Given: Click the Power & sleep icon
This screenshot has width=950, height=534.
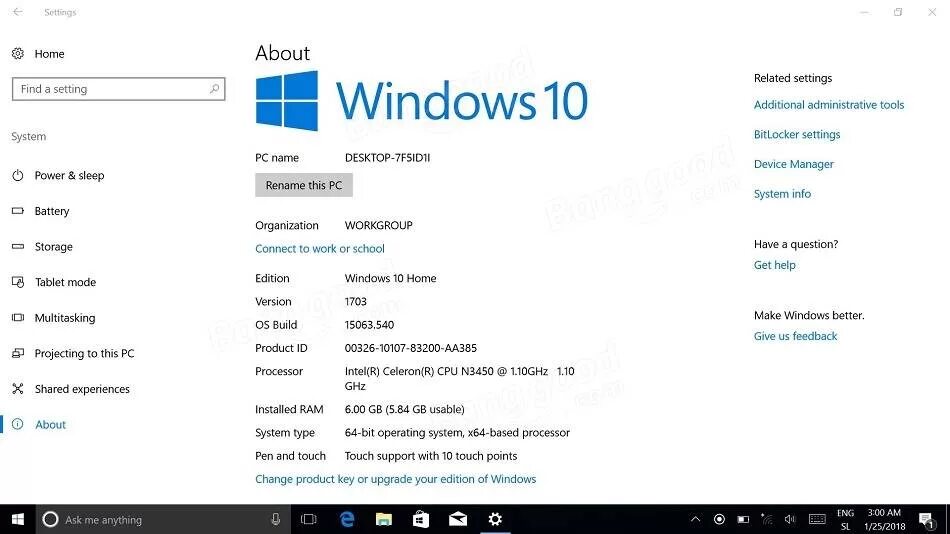Looking at the screenshot, I should [18, 176].
